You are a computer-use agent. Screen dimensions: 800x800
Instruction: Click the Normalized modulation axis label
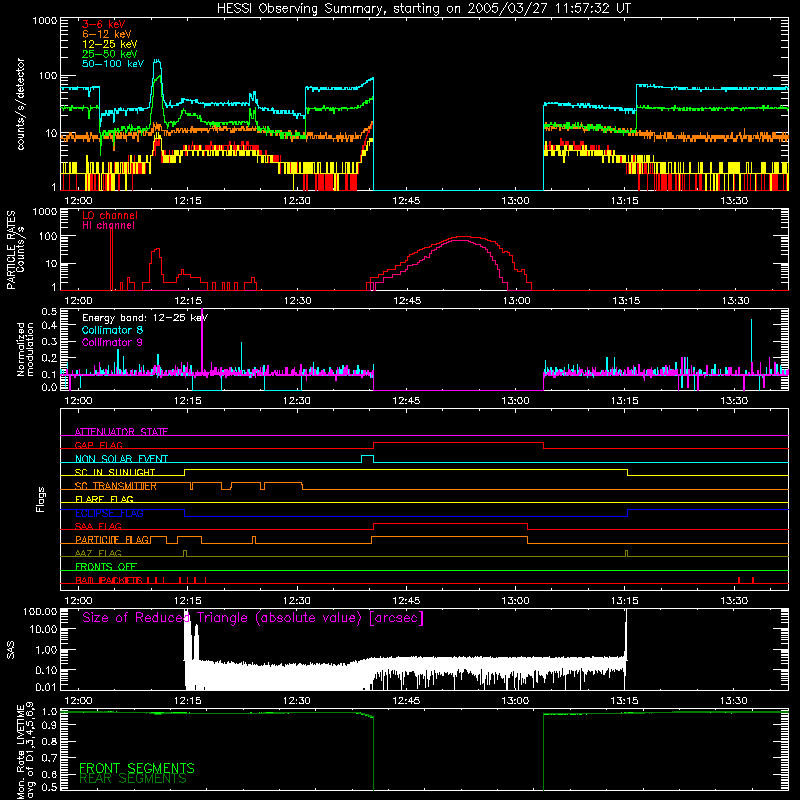(25, 349)
